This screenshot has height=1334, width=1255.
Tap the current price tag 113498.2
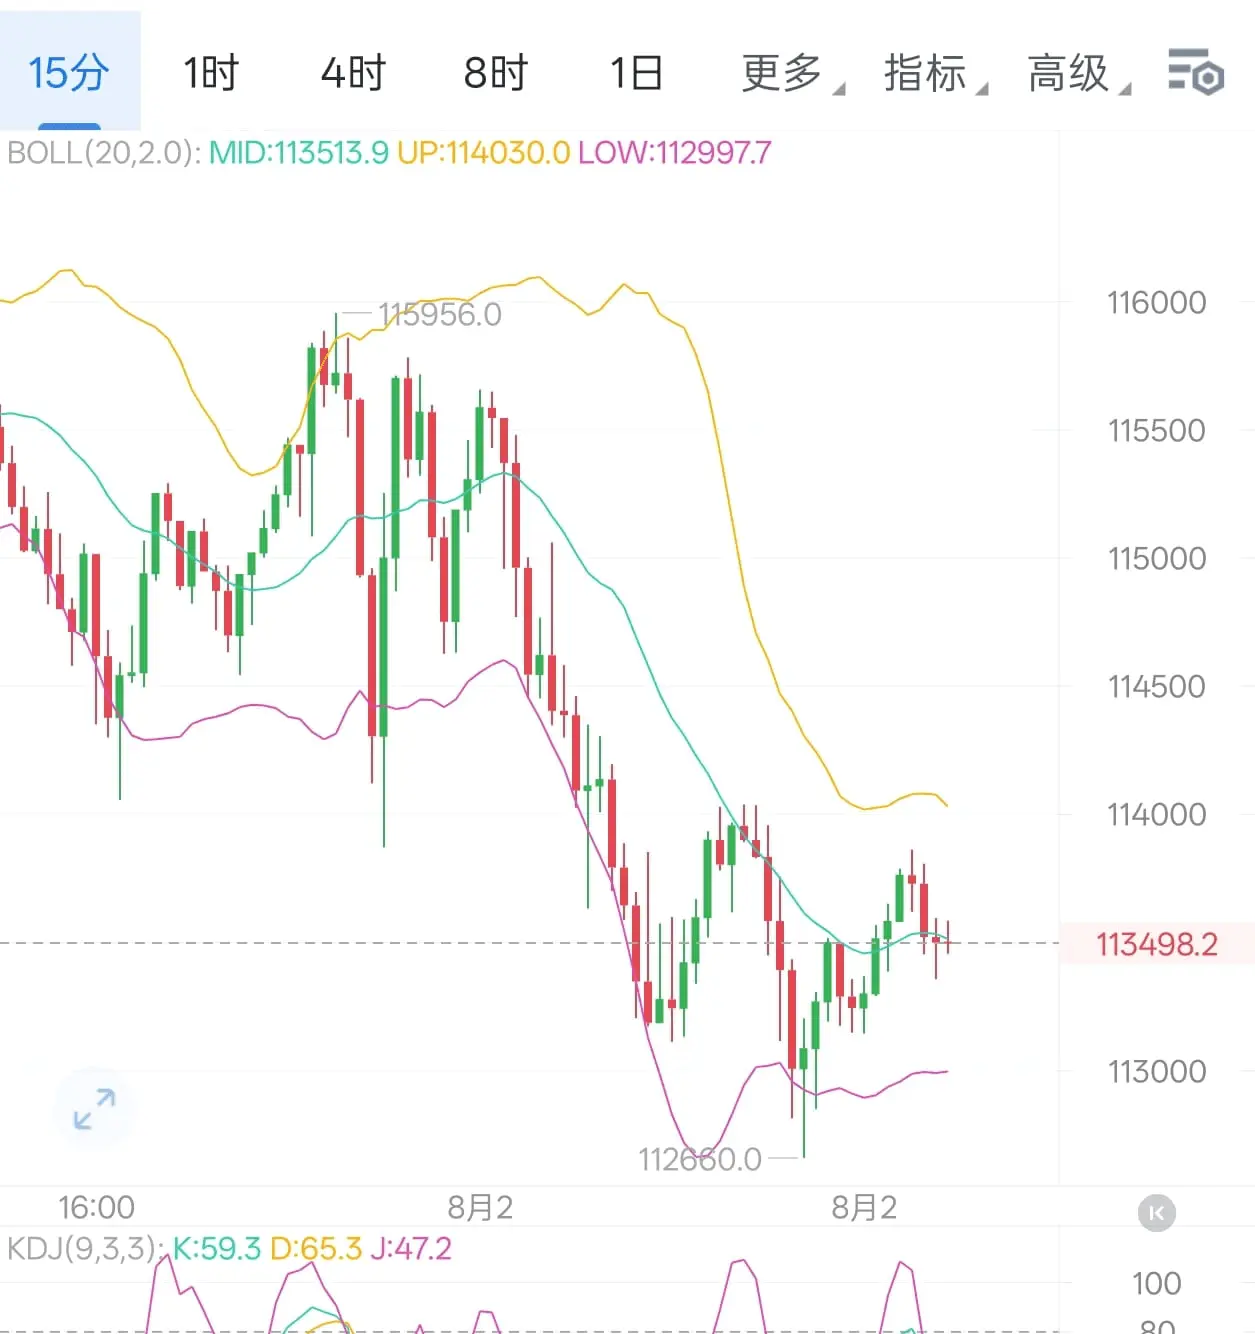pyautogui.click(x=1157, y=944)
